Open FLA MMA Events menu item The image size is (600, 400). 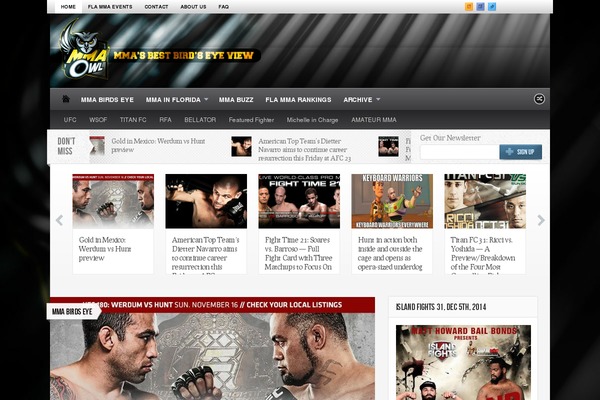tap(110, 7)
